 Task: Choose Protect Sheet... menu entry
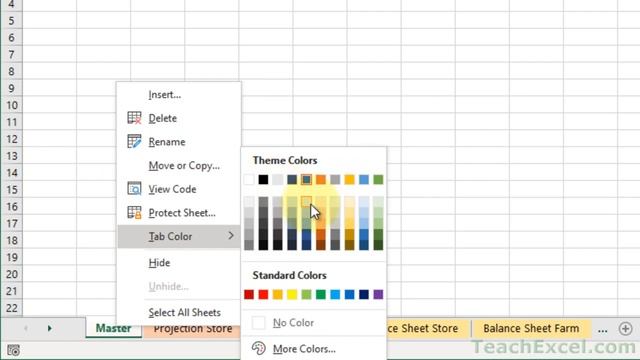click(x=182, y=213)
